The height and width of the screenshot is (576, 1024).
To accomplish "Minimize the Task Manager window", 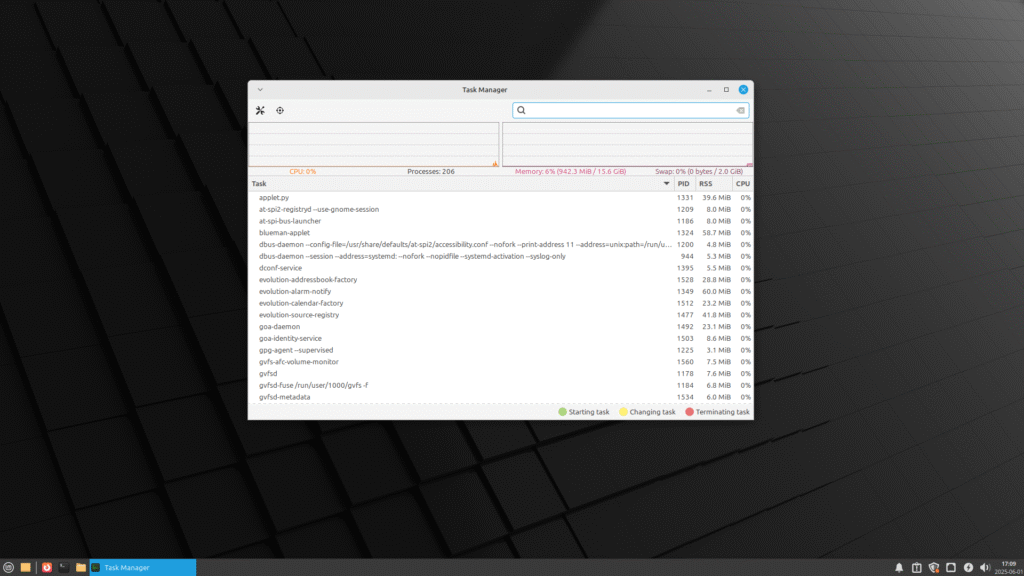I will (709, 90).
